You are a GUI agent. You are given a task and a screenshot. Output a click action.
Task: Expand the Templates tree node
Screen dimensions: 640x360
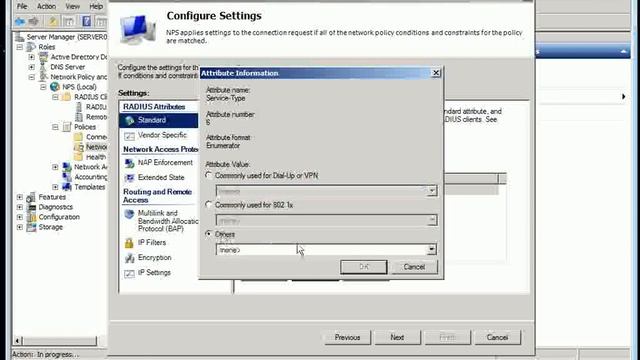point(55,187)
